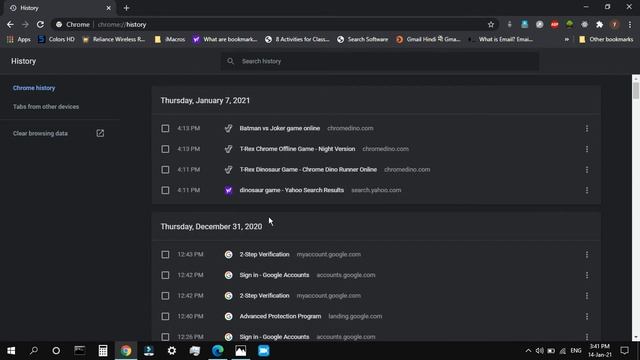
Task: Click Clear browsing data link
Action: coord(40,133)
